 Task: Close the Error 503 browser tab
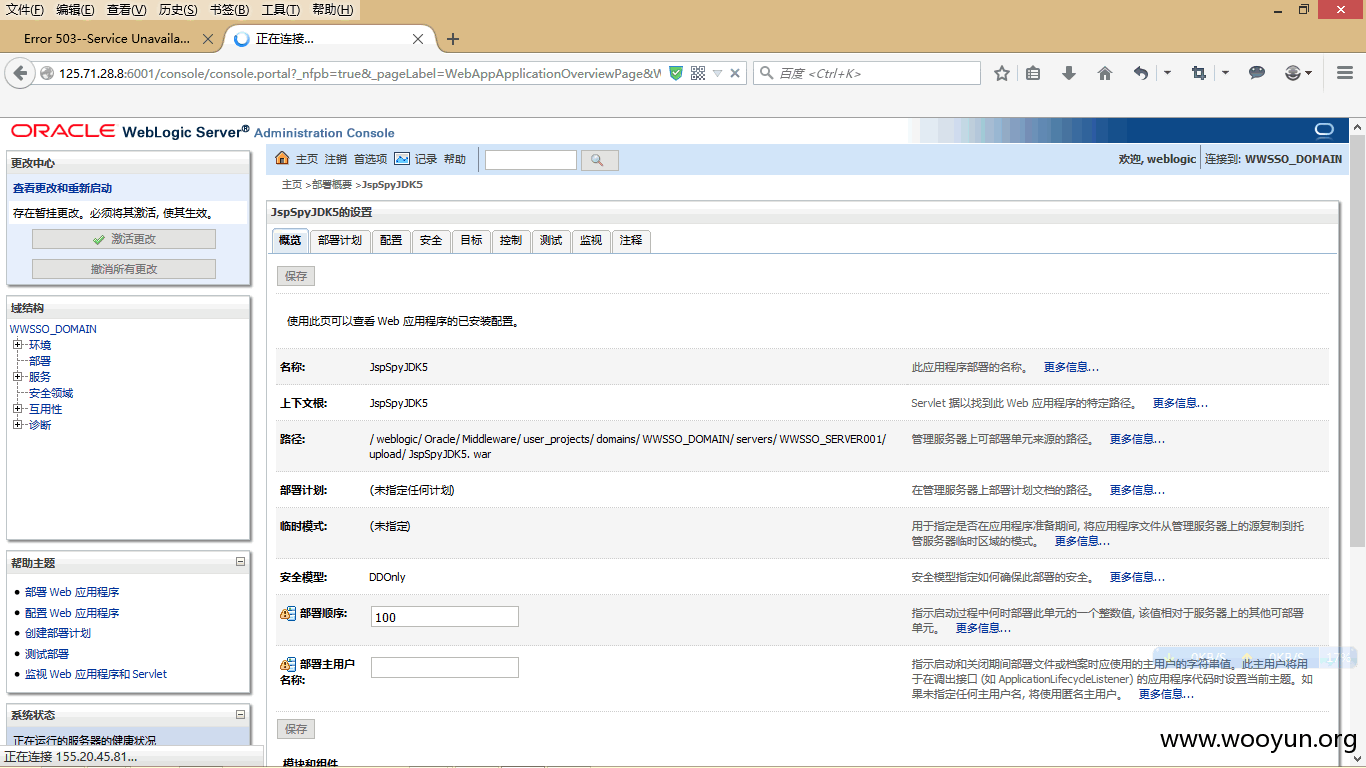[x=208, y=39]
